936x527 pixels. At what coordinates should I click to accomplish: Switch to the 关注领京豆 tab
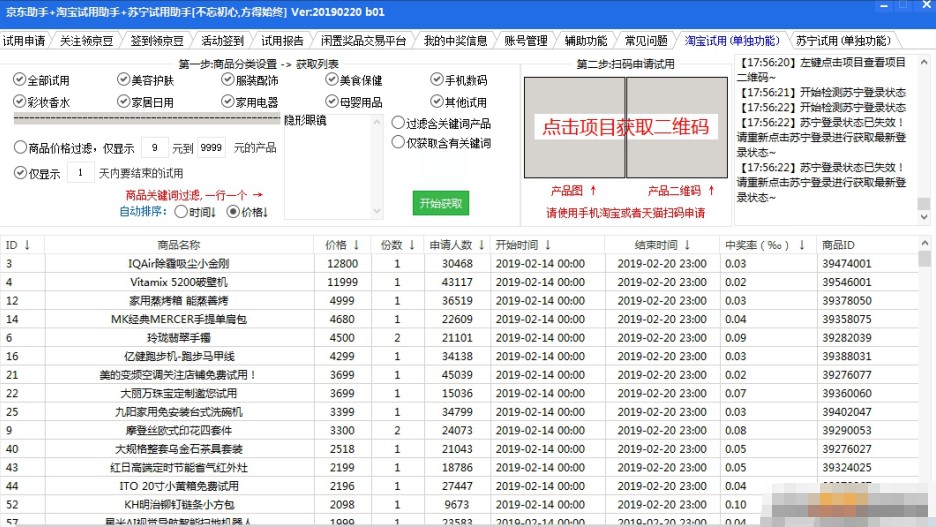[87, 41]
